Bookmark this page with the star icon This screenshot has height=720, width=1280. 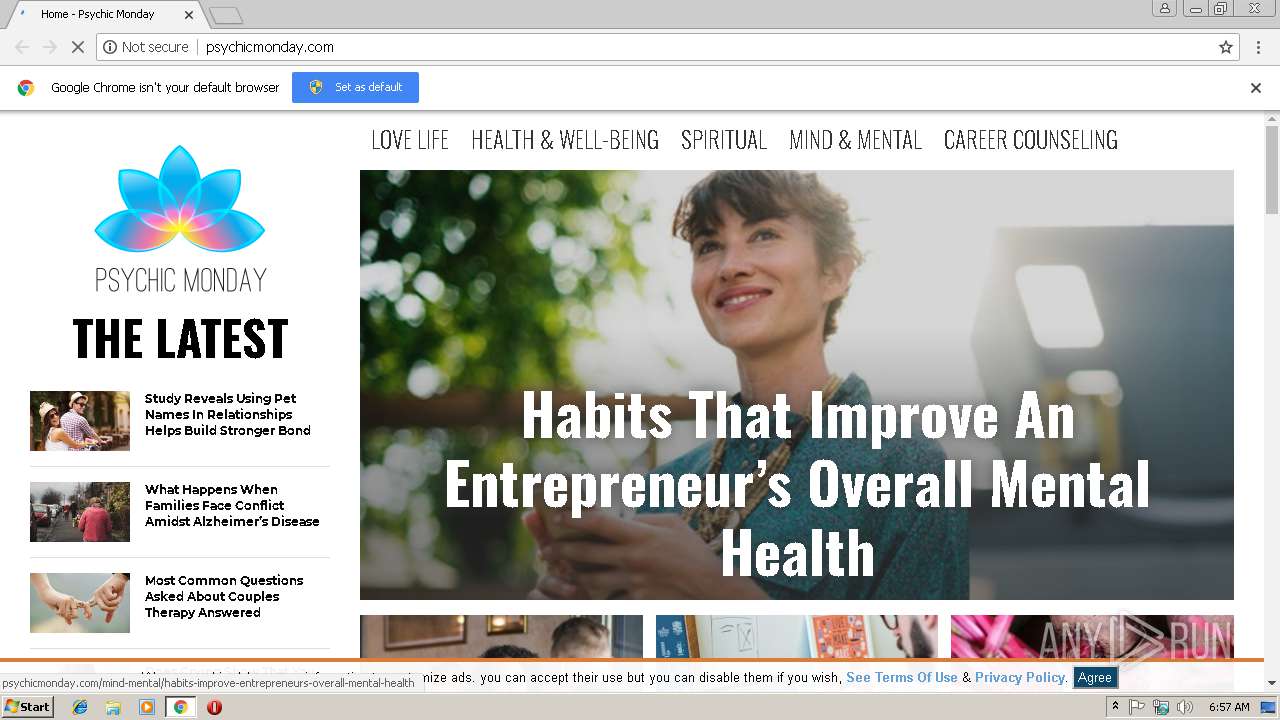click(1225, 47)
